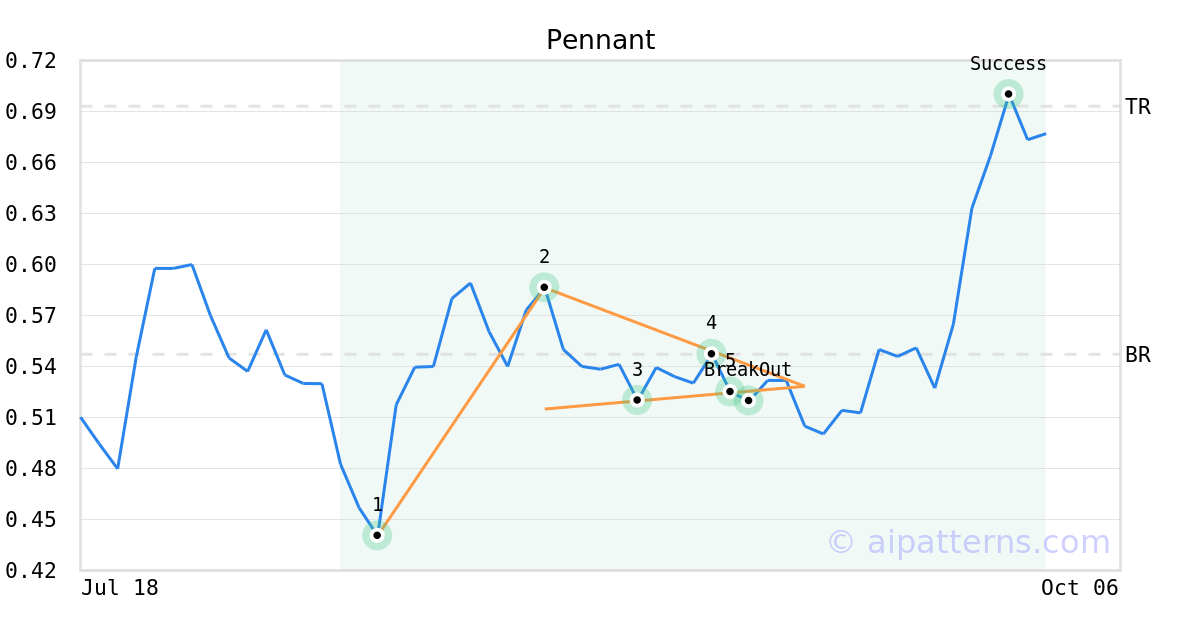Image resolution: width=1200 pixels, height=630 pixels.
Task: Click the Jul 18 start date label
Action: pos(120,588)
